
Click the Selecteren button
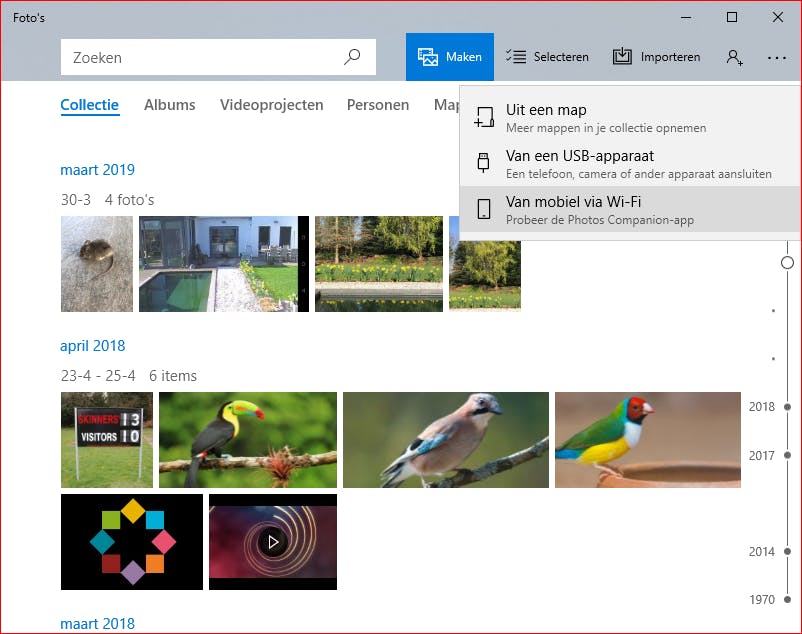[x=547, y=57]
